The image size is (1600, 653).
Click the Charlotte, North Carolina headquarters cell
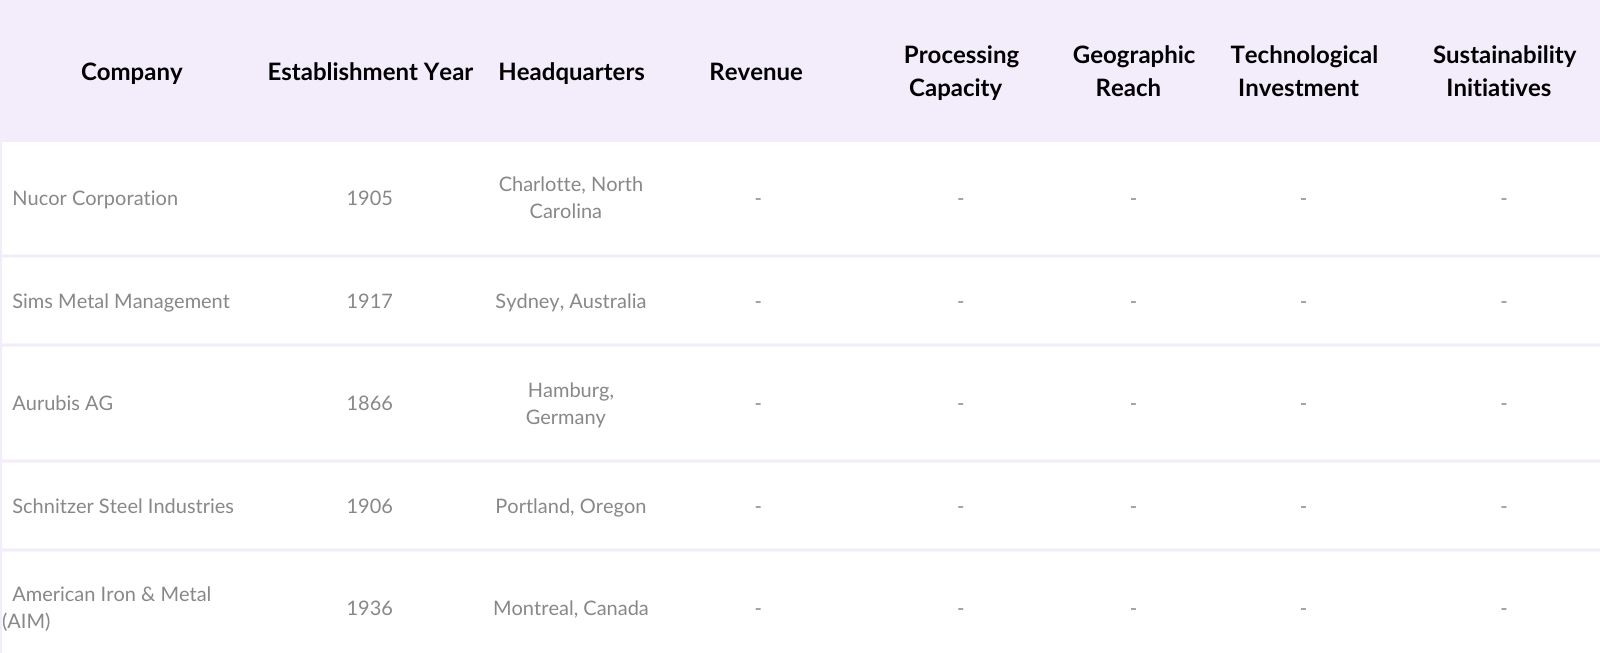[x=570, y=198]
